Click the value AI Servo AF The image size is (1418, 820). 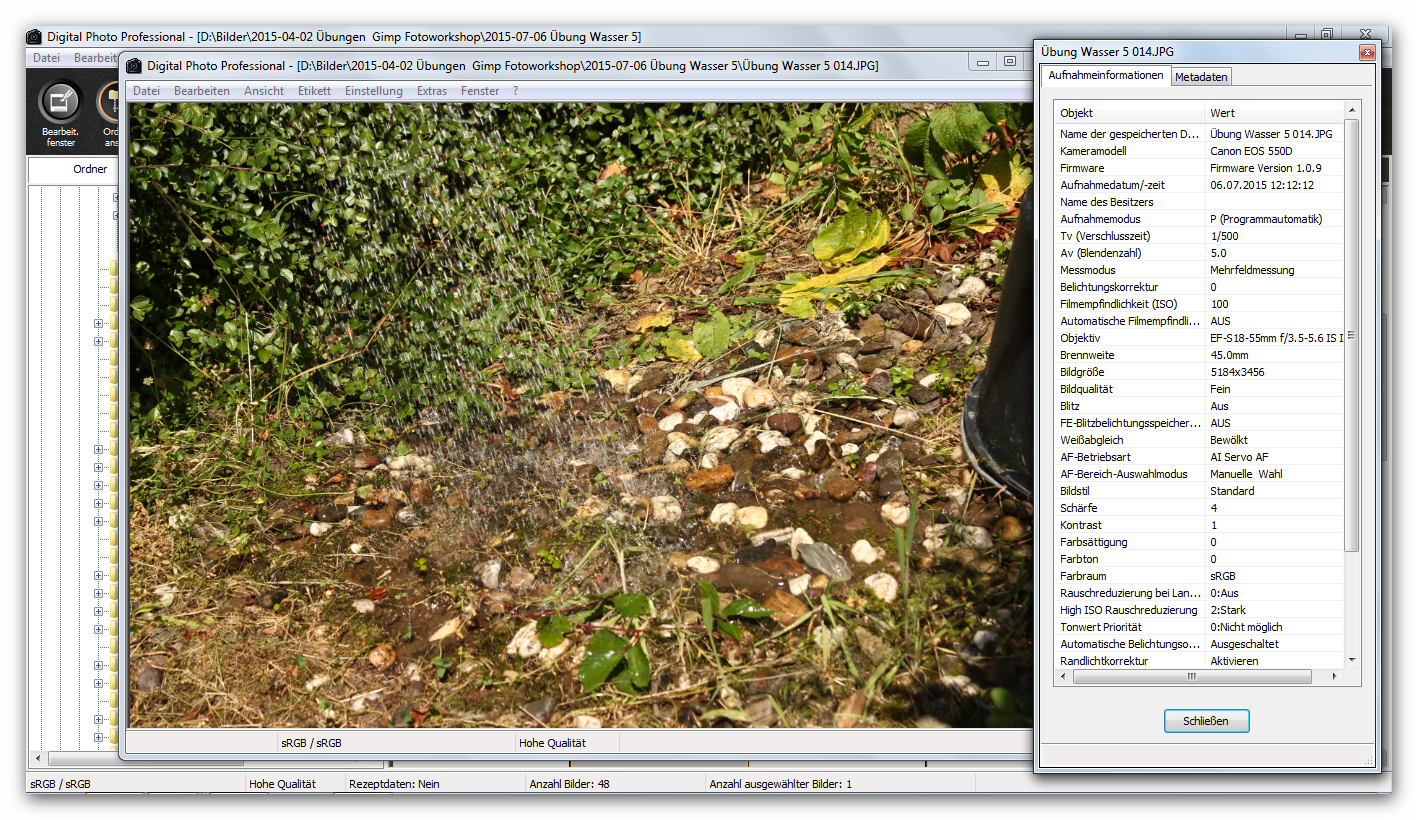tap(1239, 457)
